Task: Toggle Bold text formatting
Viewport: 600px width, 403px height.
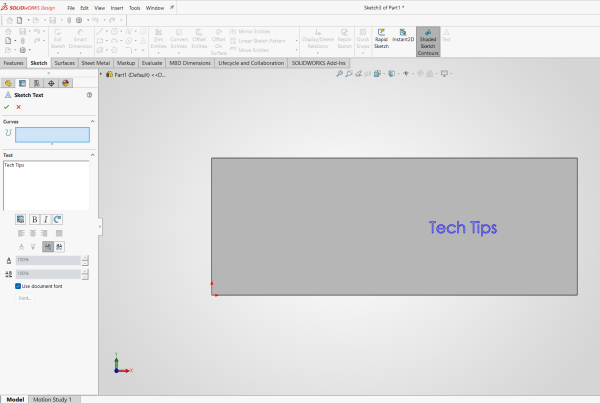Action: click(x=34, y=219)
